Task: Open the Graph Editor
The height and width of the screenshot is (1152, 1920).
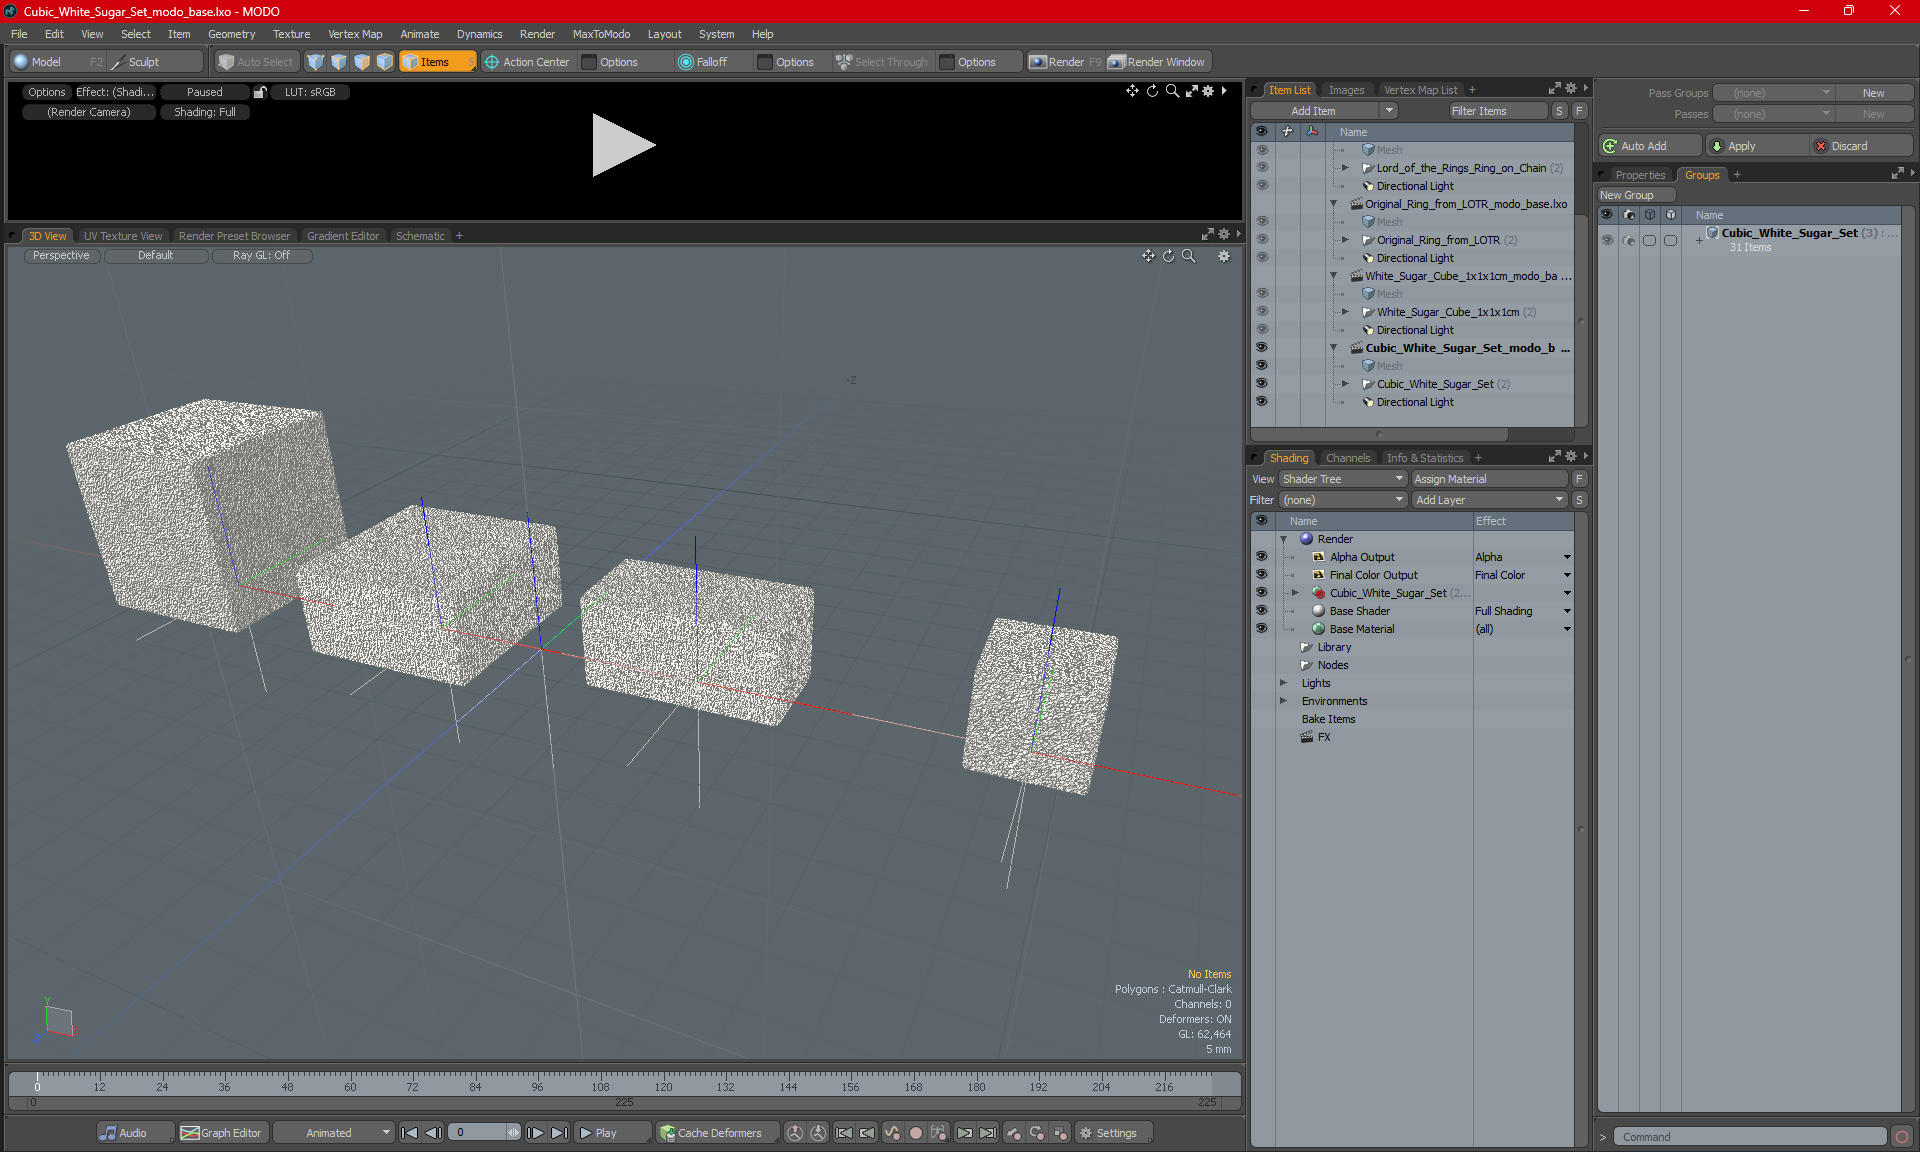Action: pyautogui.click(x=222, y=1133)
